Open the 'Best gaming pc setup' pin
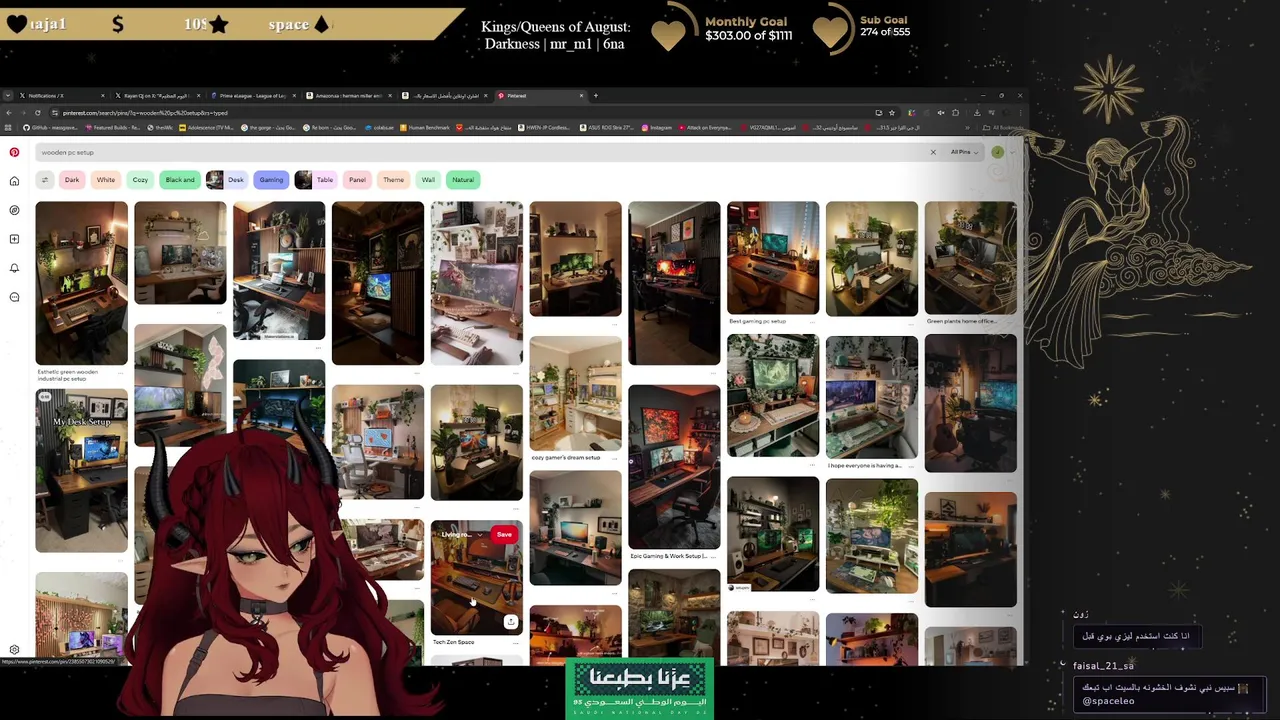Screen dimensions: 1280x720 773,258
